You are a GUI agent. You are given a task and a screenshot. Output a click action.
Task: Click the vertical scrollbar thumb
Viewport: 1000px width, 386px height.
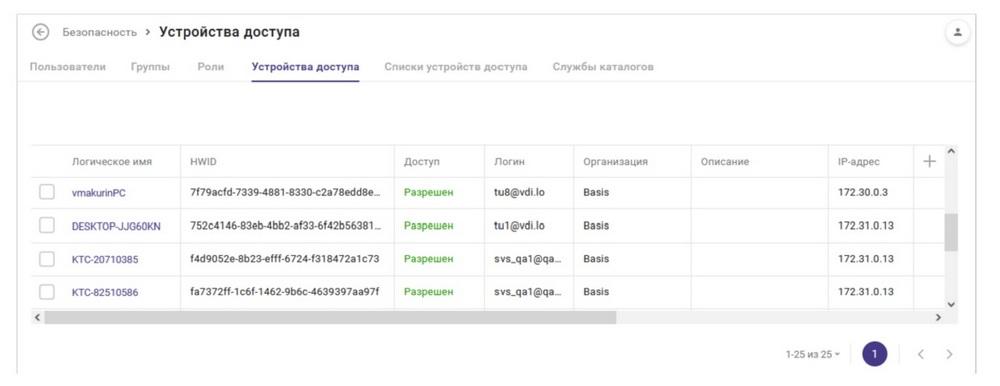(951, 232)
